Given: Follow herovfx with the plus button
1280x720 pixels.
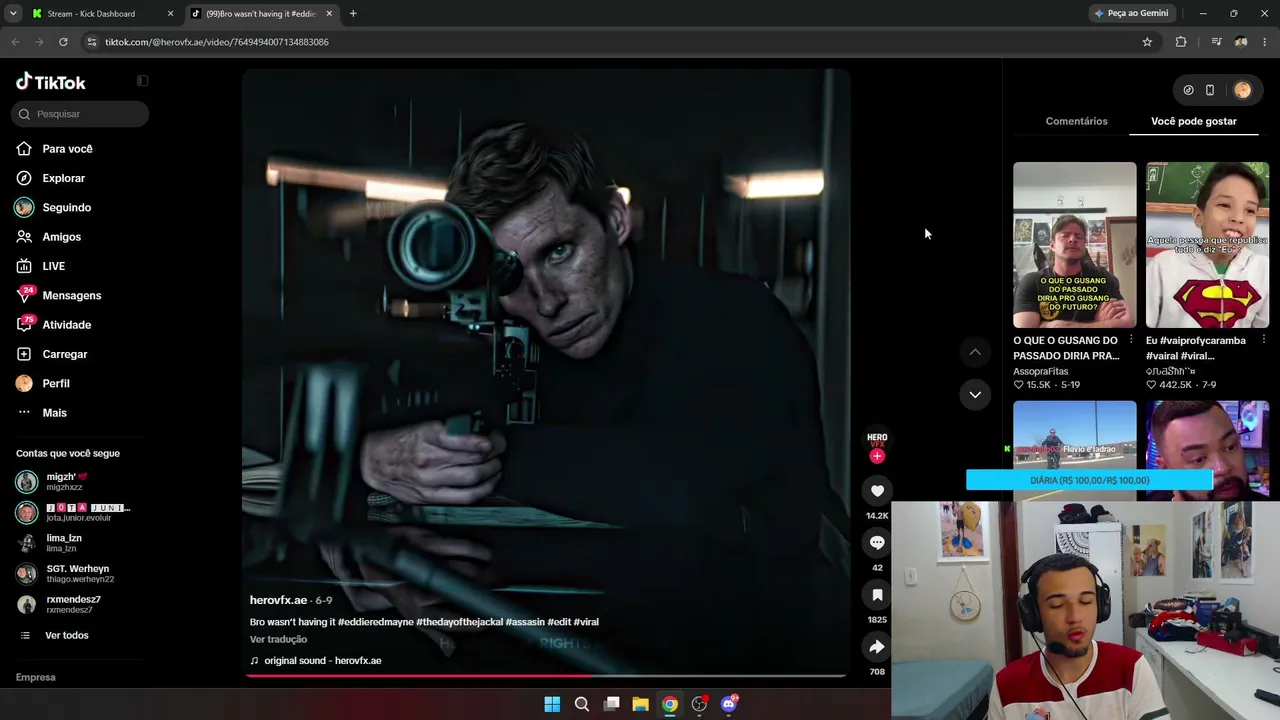Looking at the screenshot, I should click(x=877, y=456).
